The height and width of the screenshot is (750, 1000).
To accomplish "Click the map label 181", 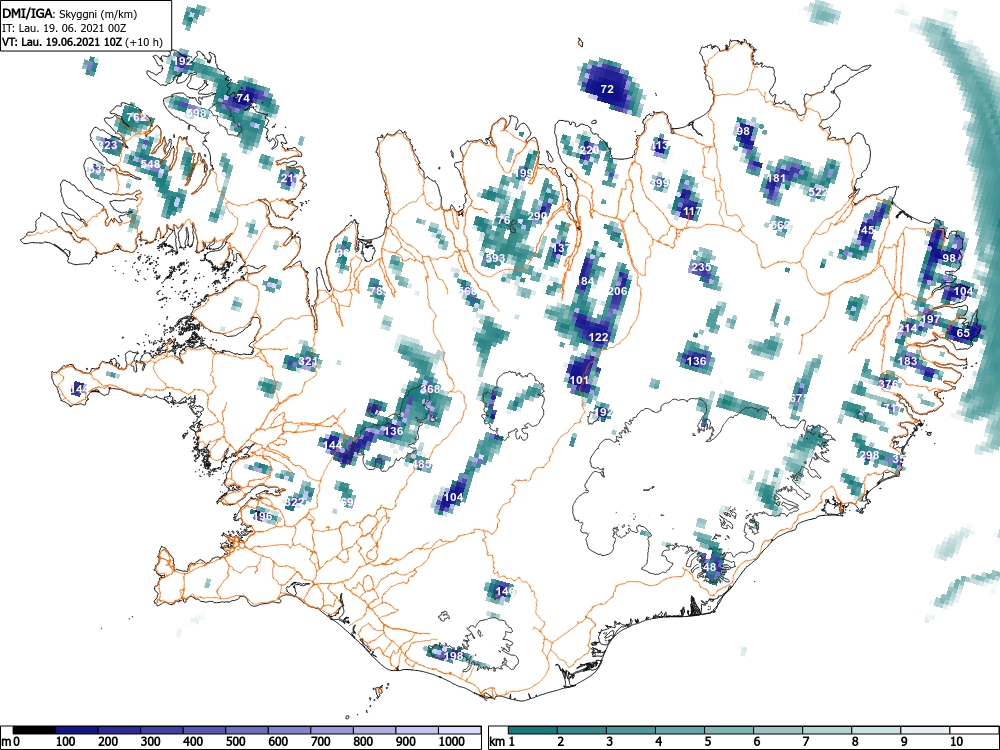I will click(776, 178).
